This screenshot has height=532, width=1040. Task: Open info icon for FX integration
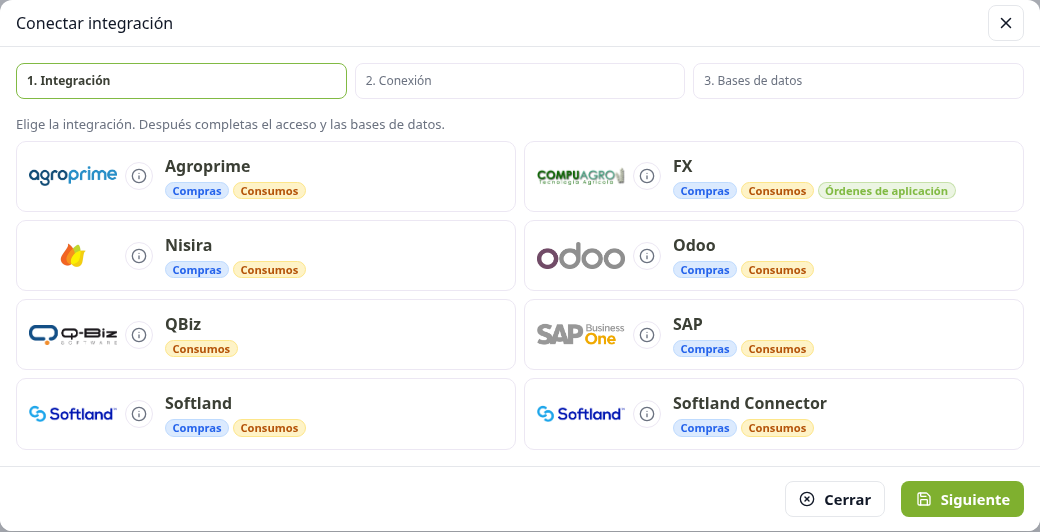(647, 176)
